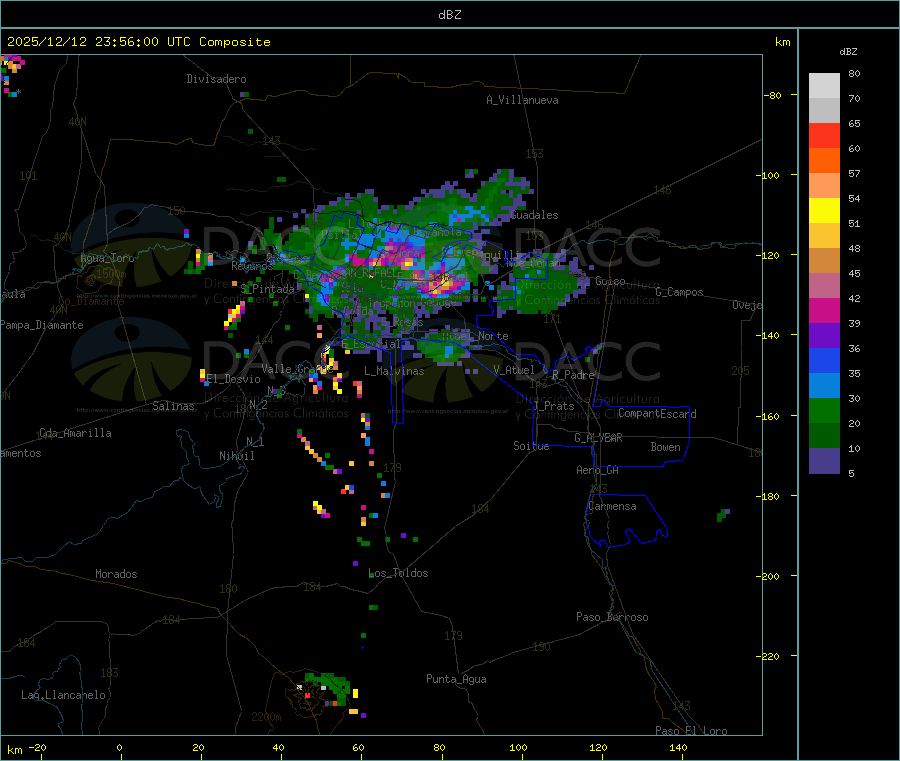Select the J_Prats location label
The width and height of the screenshot is (900, 761).
(x=553, y=406)
